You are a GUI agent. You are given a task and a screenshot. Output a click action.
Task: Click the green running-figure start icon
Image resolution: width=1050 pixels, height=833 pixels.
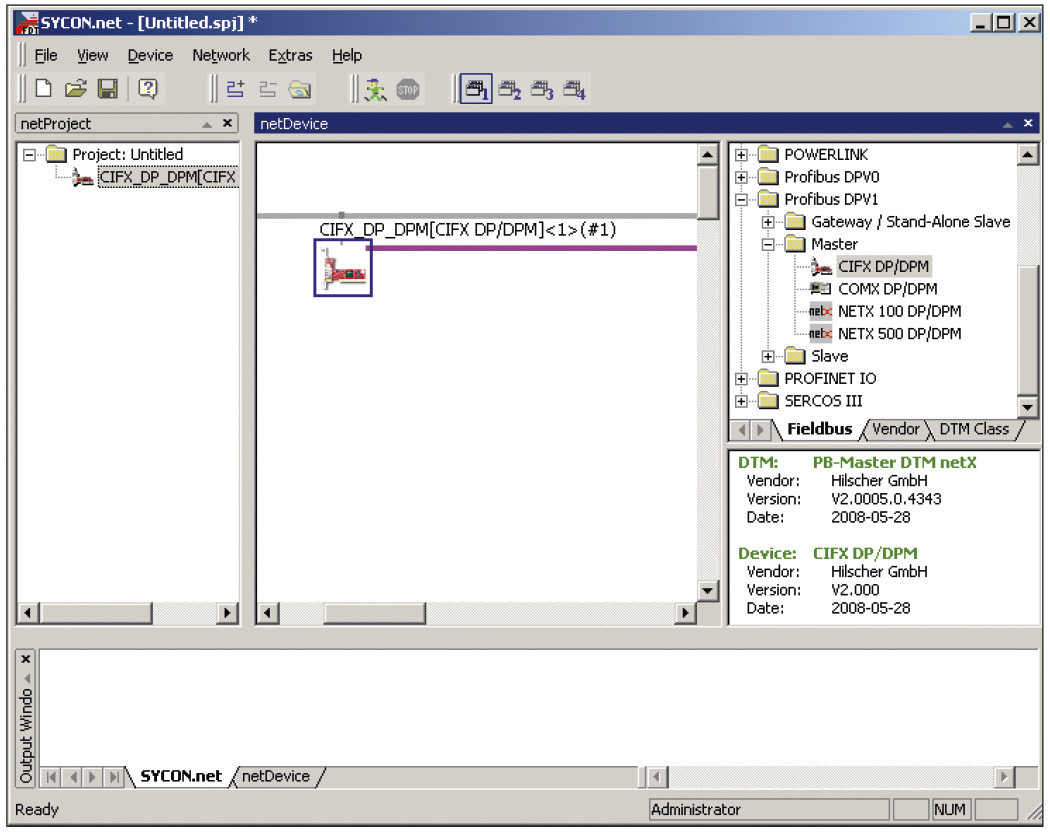[375, 89]
